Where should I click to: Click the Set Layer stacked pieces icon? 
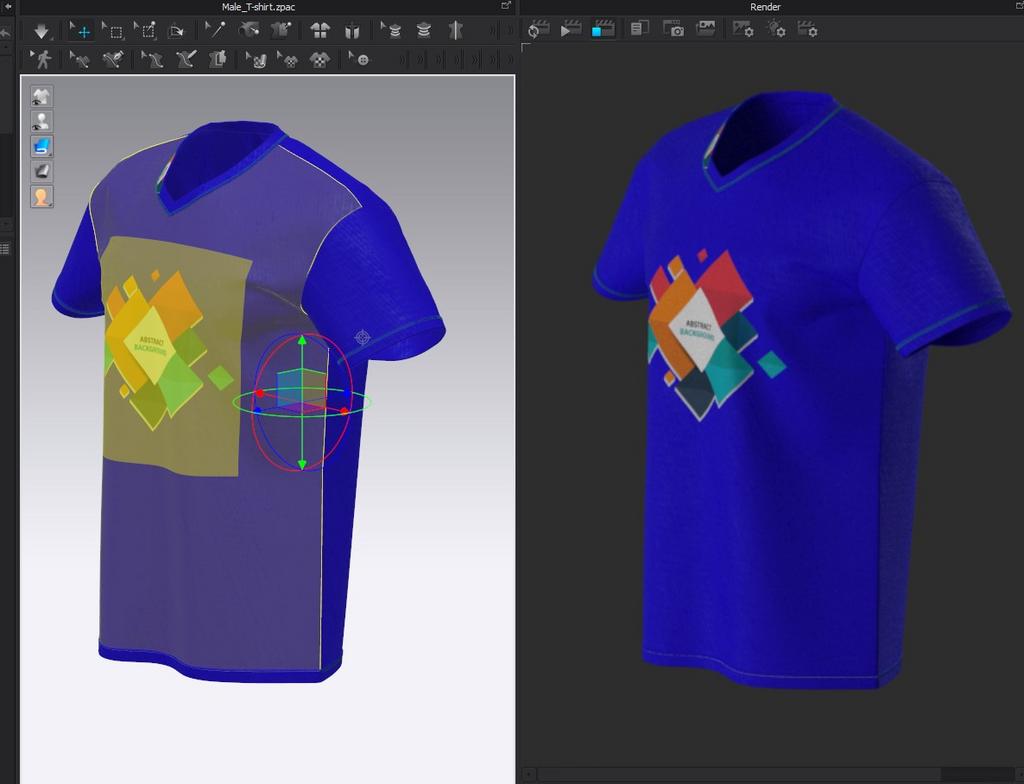point(424,31)
